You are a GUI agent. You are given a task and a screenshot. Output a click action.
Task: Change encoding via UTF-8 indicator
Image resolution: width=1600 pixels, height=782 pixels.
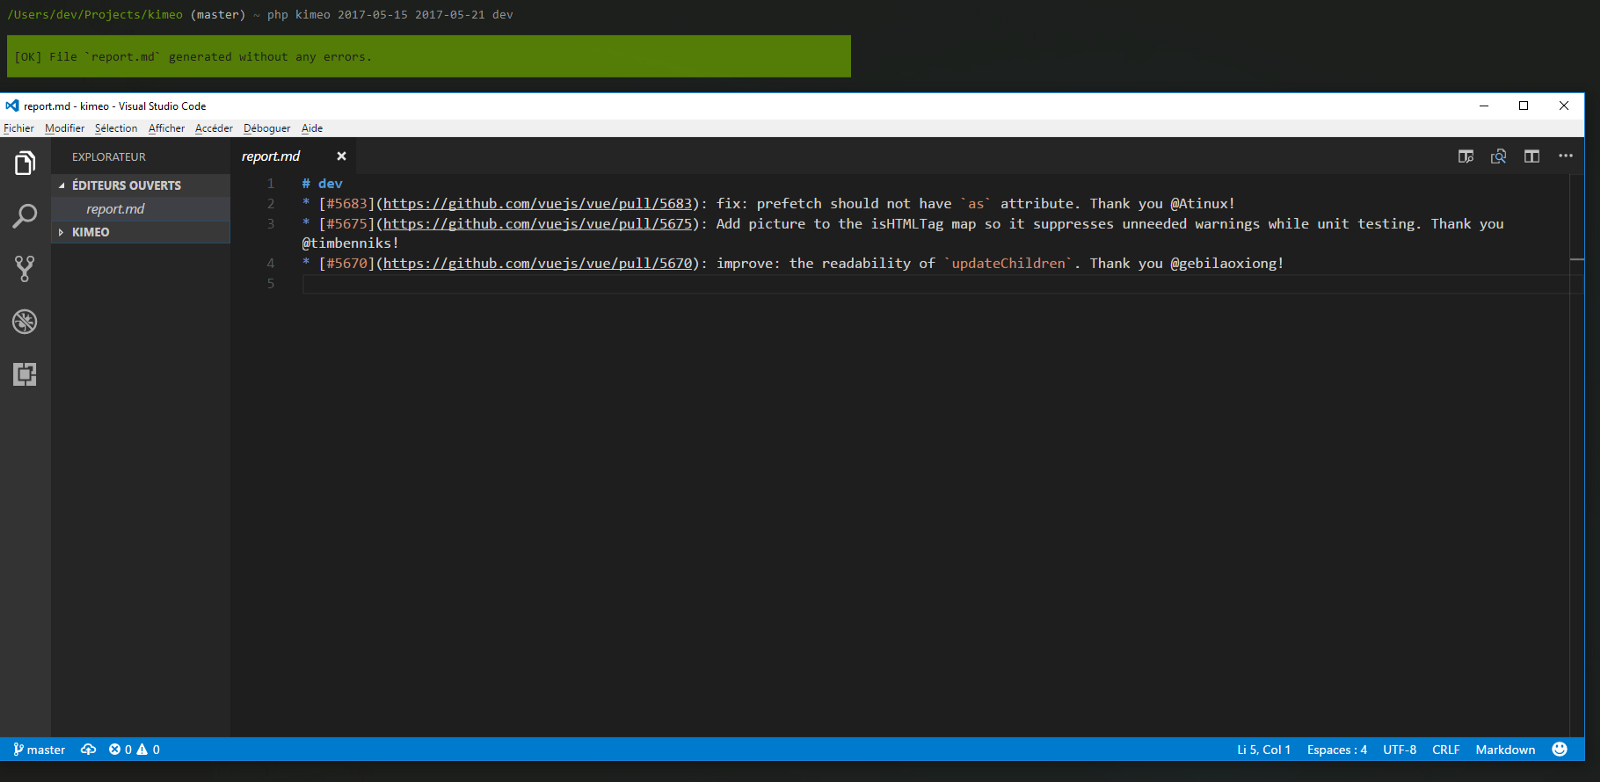pos(1400,750)
